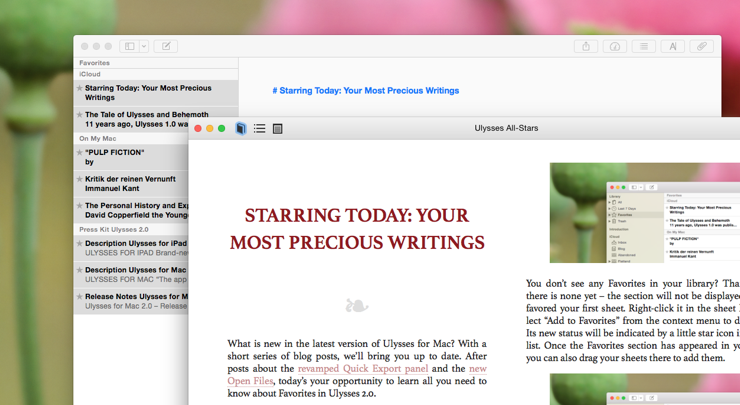Select the 'PULP FICTION' sheet
The height and width of the screenshot is (405, 740).
coord(131,157)
